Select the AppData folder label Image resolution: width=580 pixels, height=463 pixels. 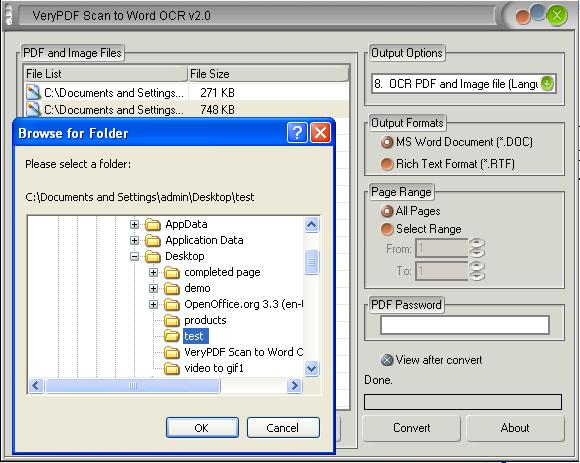click(186, 224)
